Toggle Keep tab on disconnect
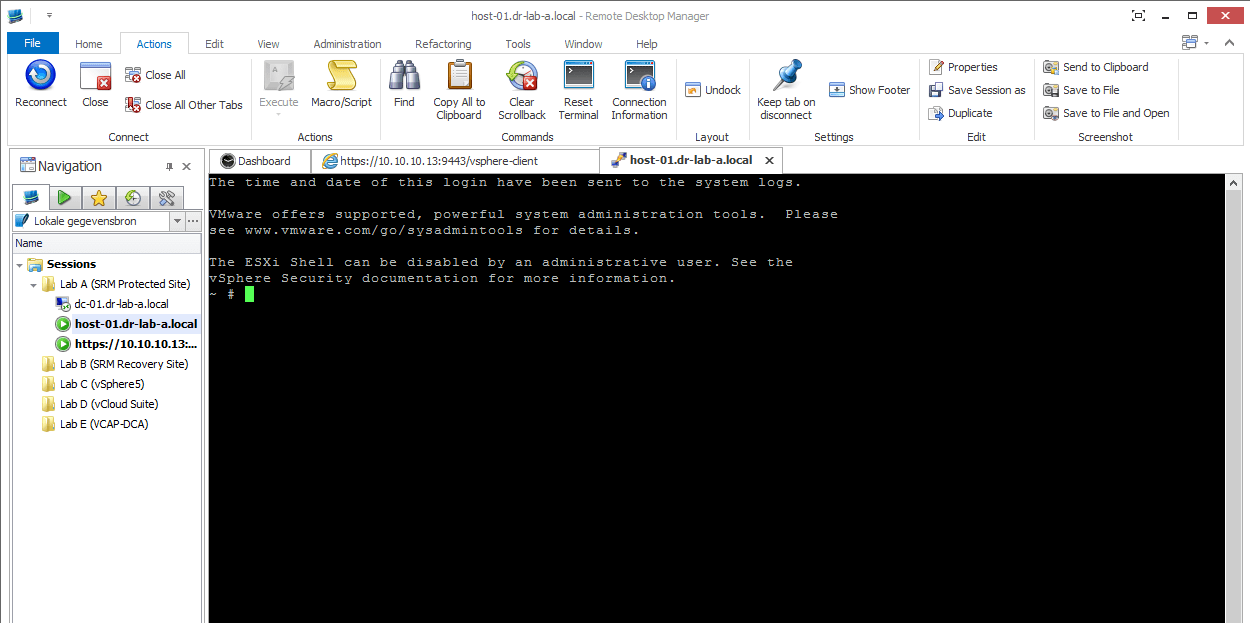This screenshot has width=1250, height=623. pyautogui.click(x=786, y=90)
